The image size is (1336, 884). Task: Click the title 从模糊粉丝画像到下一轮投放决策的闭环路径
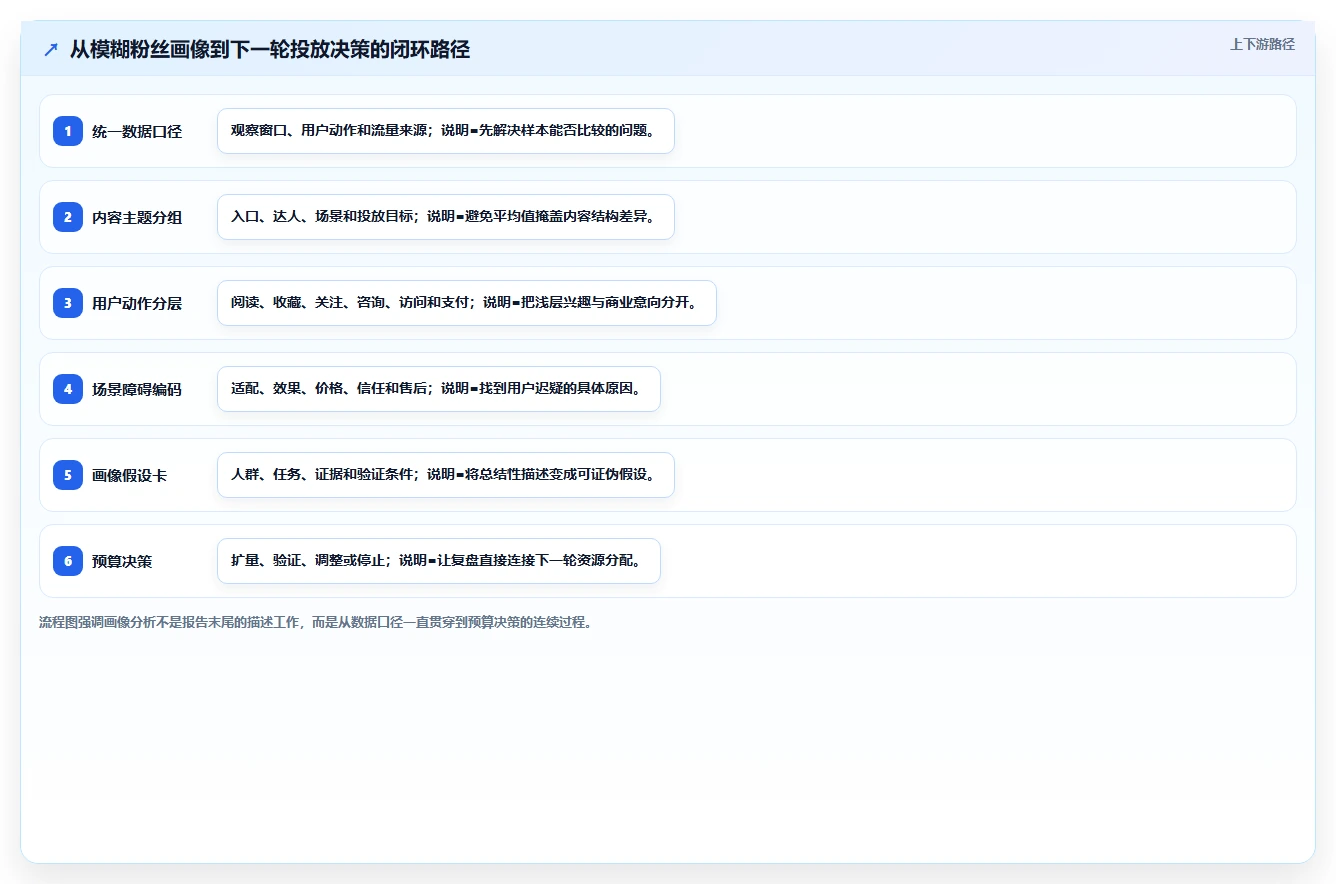(x=270, y=50)
